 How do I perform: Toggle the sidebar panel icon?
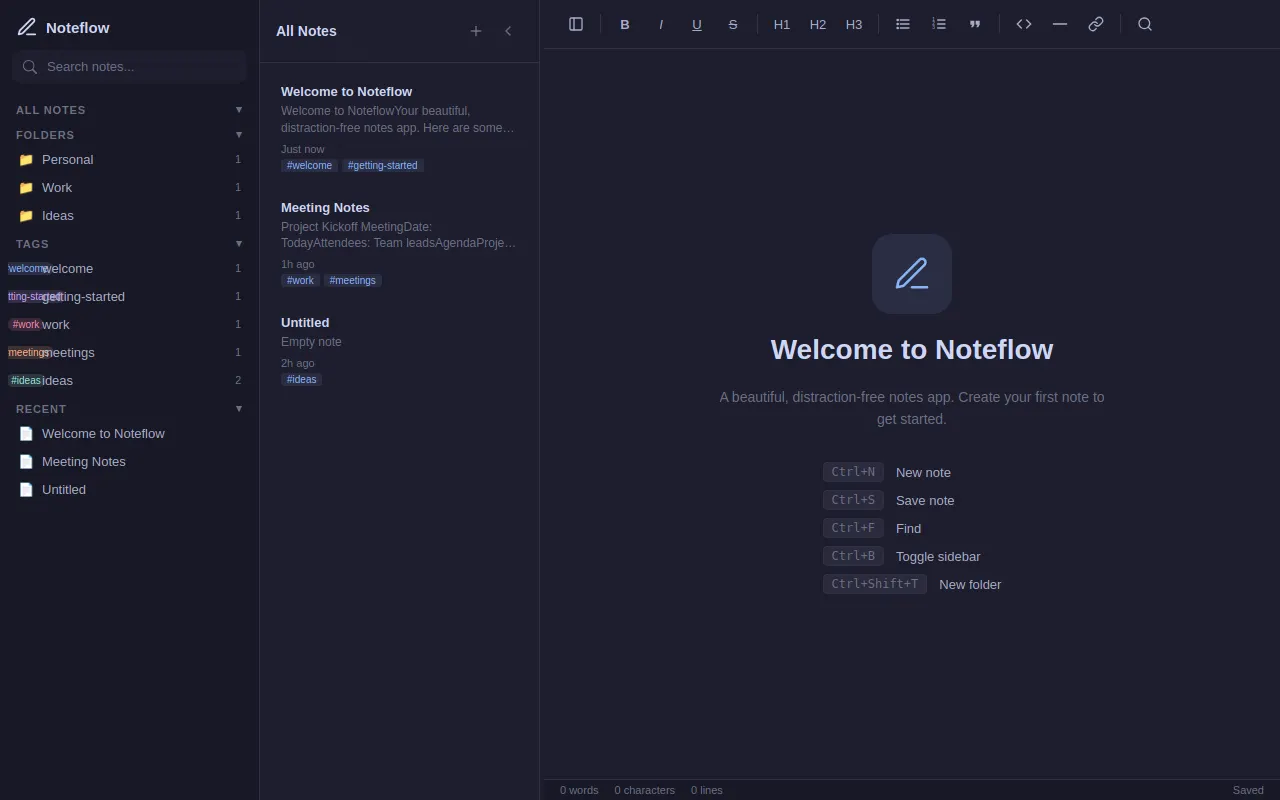tap(576, 24)
